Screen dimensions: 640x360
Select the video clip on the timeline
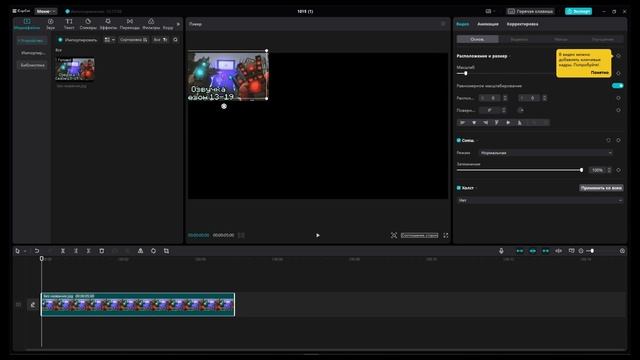(138, 304)
